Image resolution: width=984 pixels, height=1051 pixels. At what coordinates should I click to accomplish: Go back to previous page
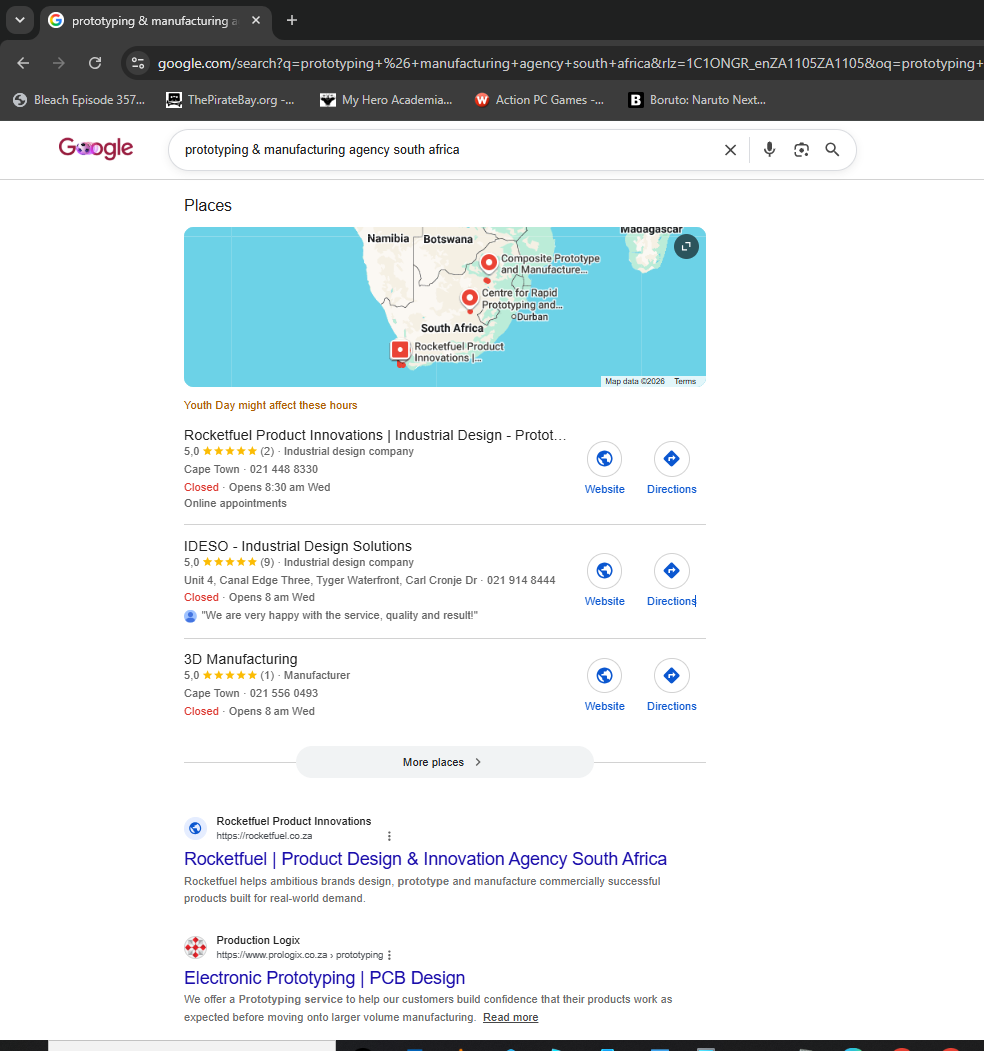point(23,63)
